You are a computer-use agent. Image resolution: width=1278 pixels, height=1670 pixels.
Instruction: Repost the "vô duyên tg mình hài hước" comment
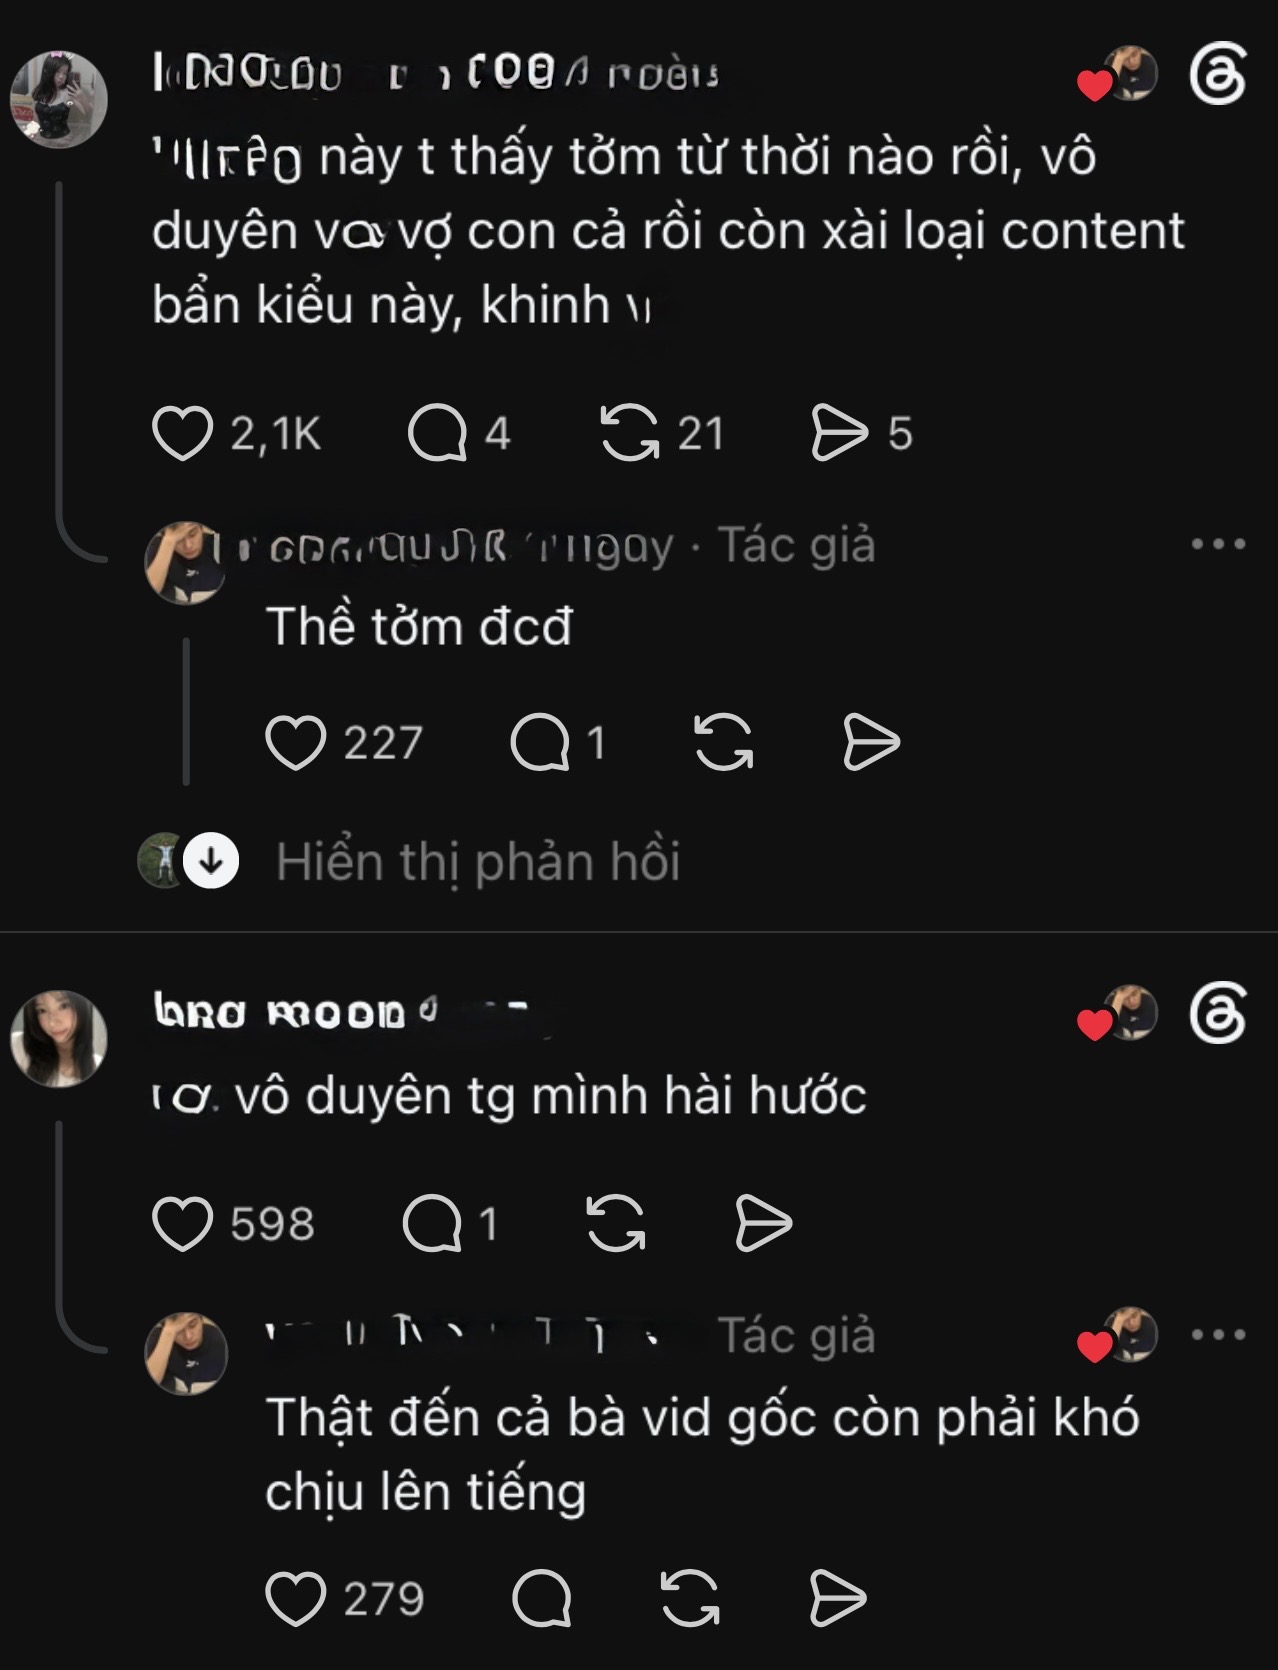coord(615,1224)
